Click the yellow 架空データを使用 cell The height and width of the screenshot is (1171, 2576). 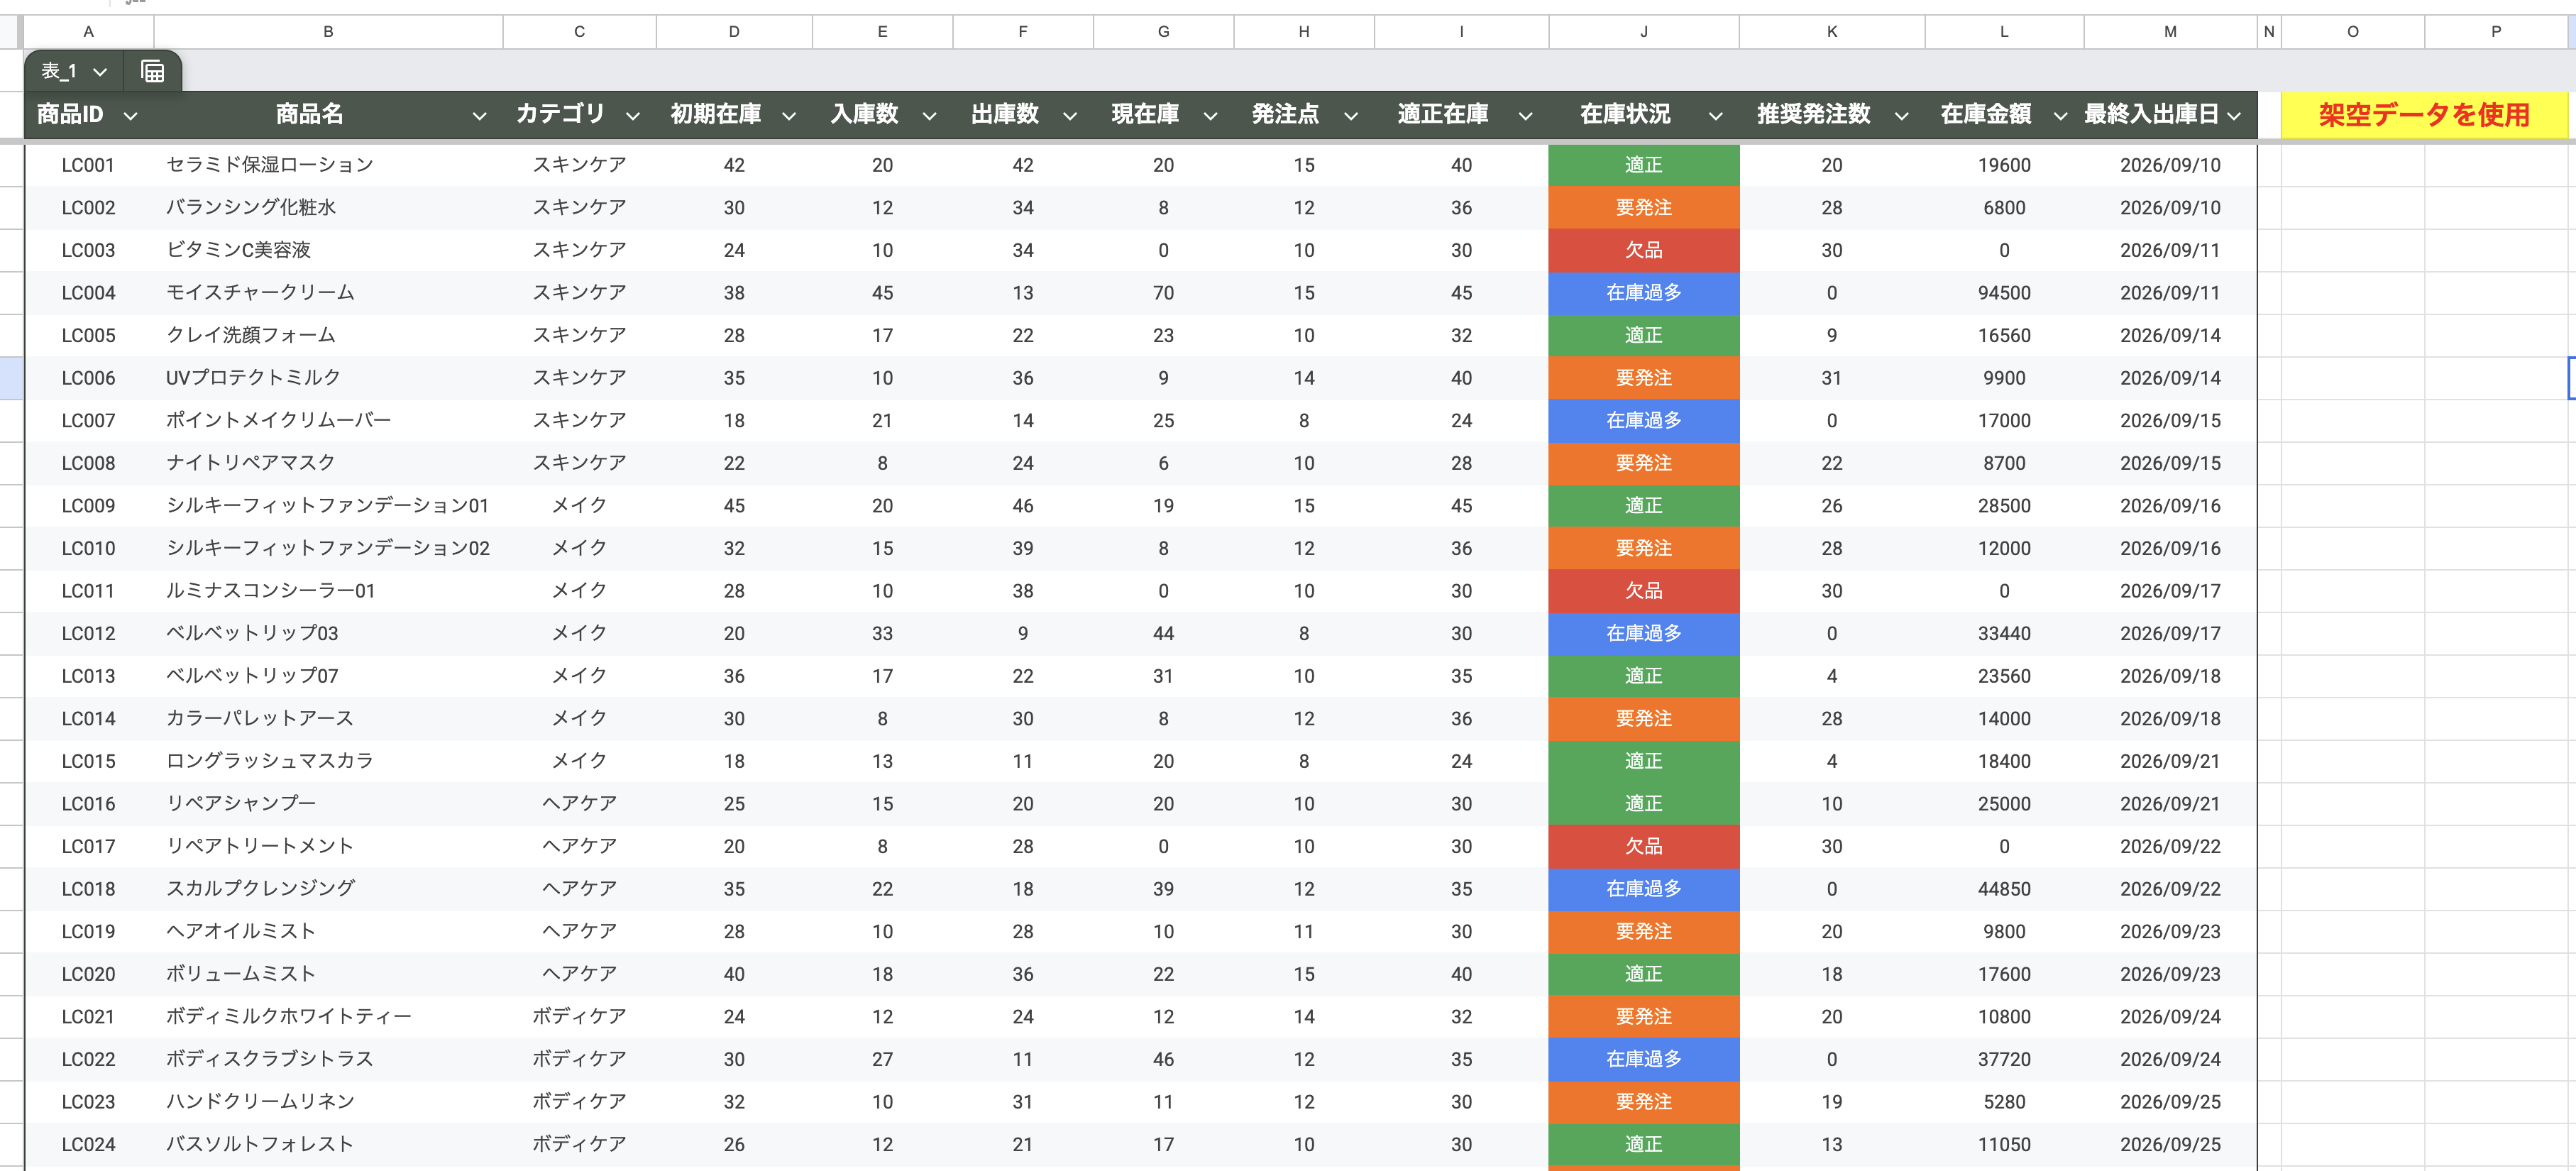click(x=2423, y=115)
